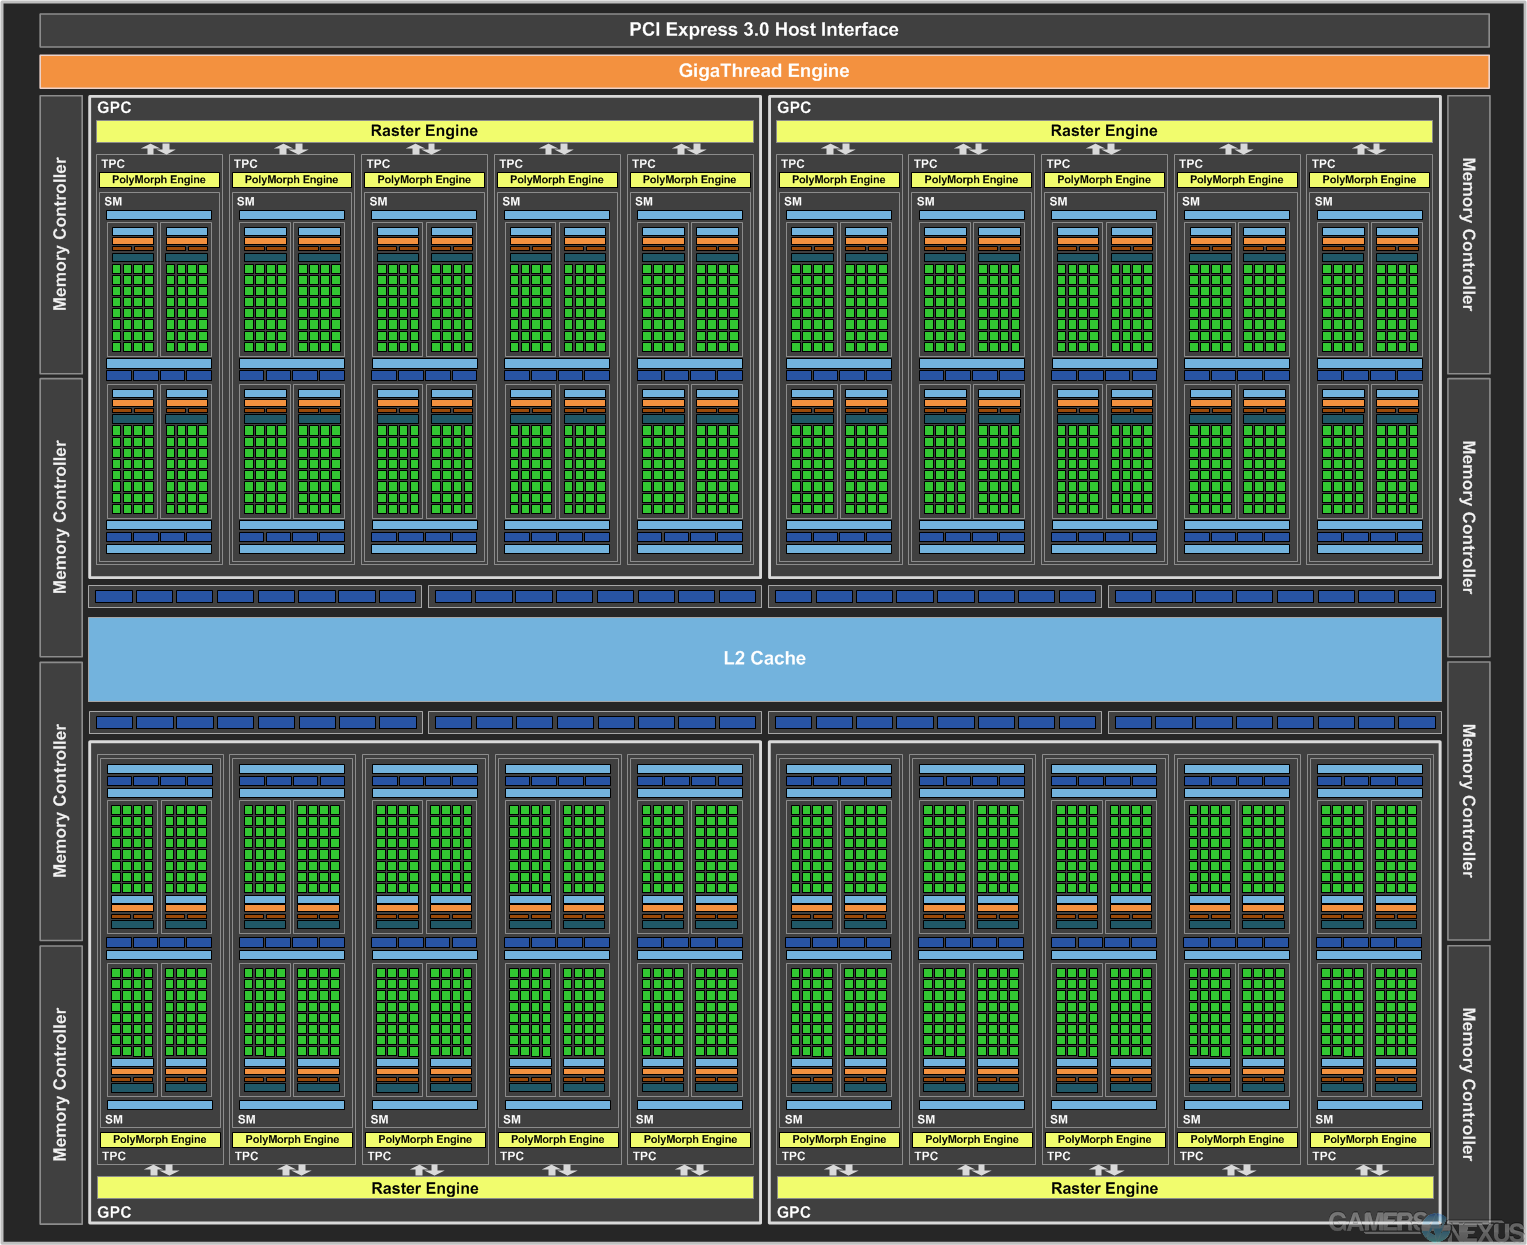Select the bottommost Memory Controller on the right side
This screenshot has width=1527, height=1245.
point(1468,1084)
